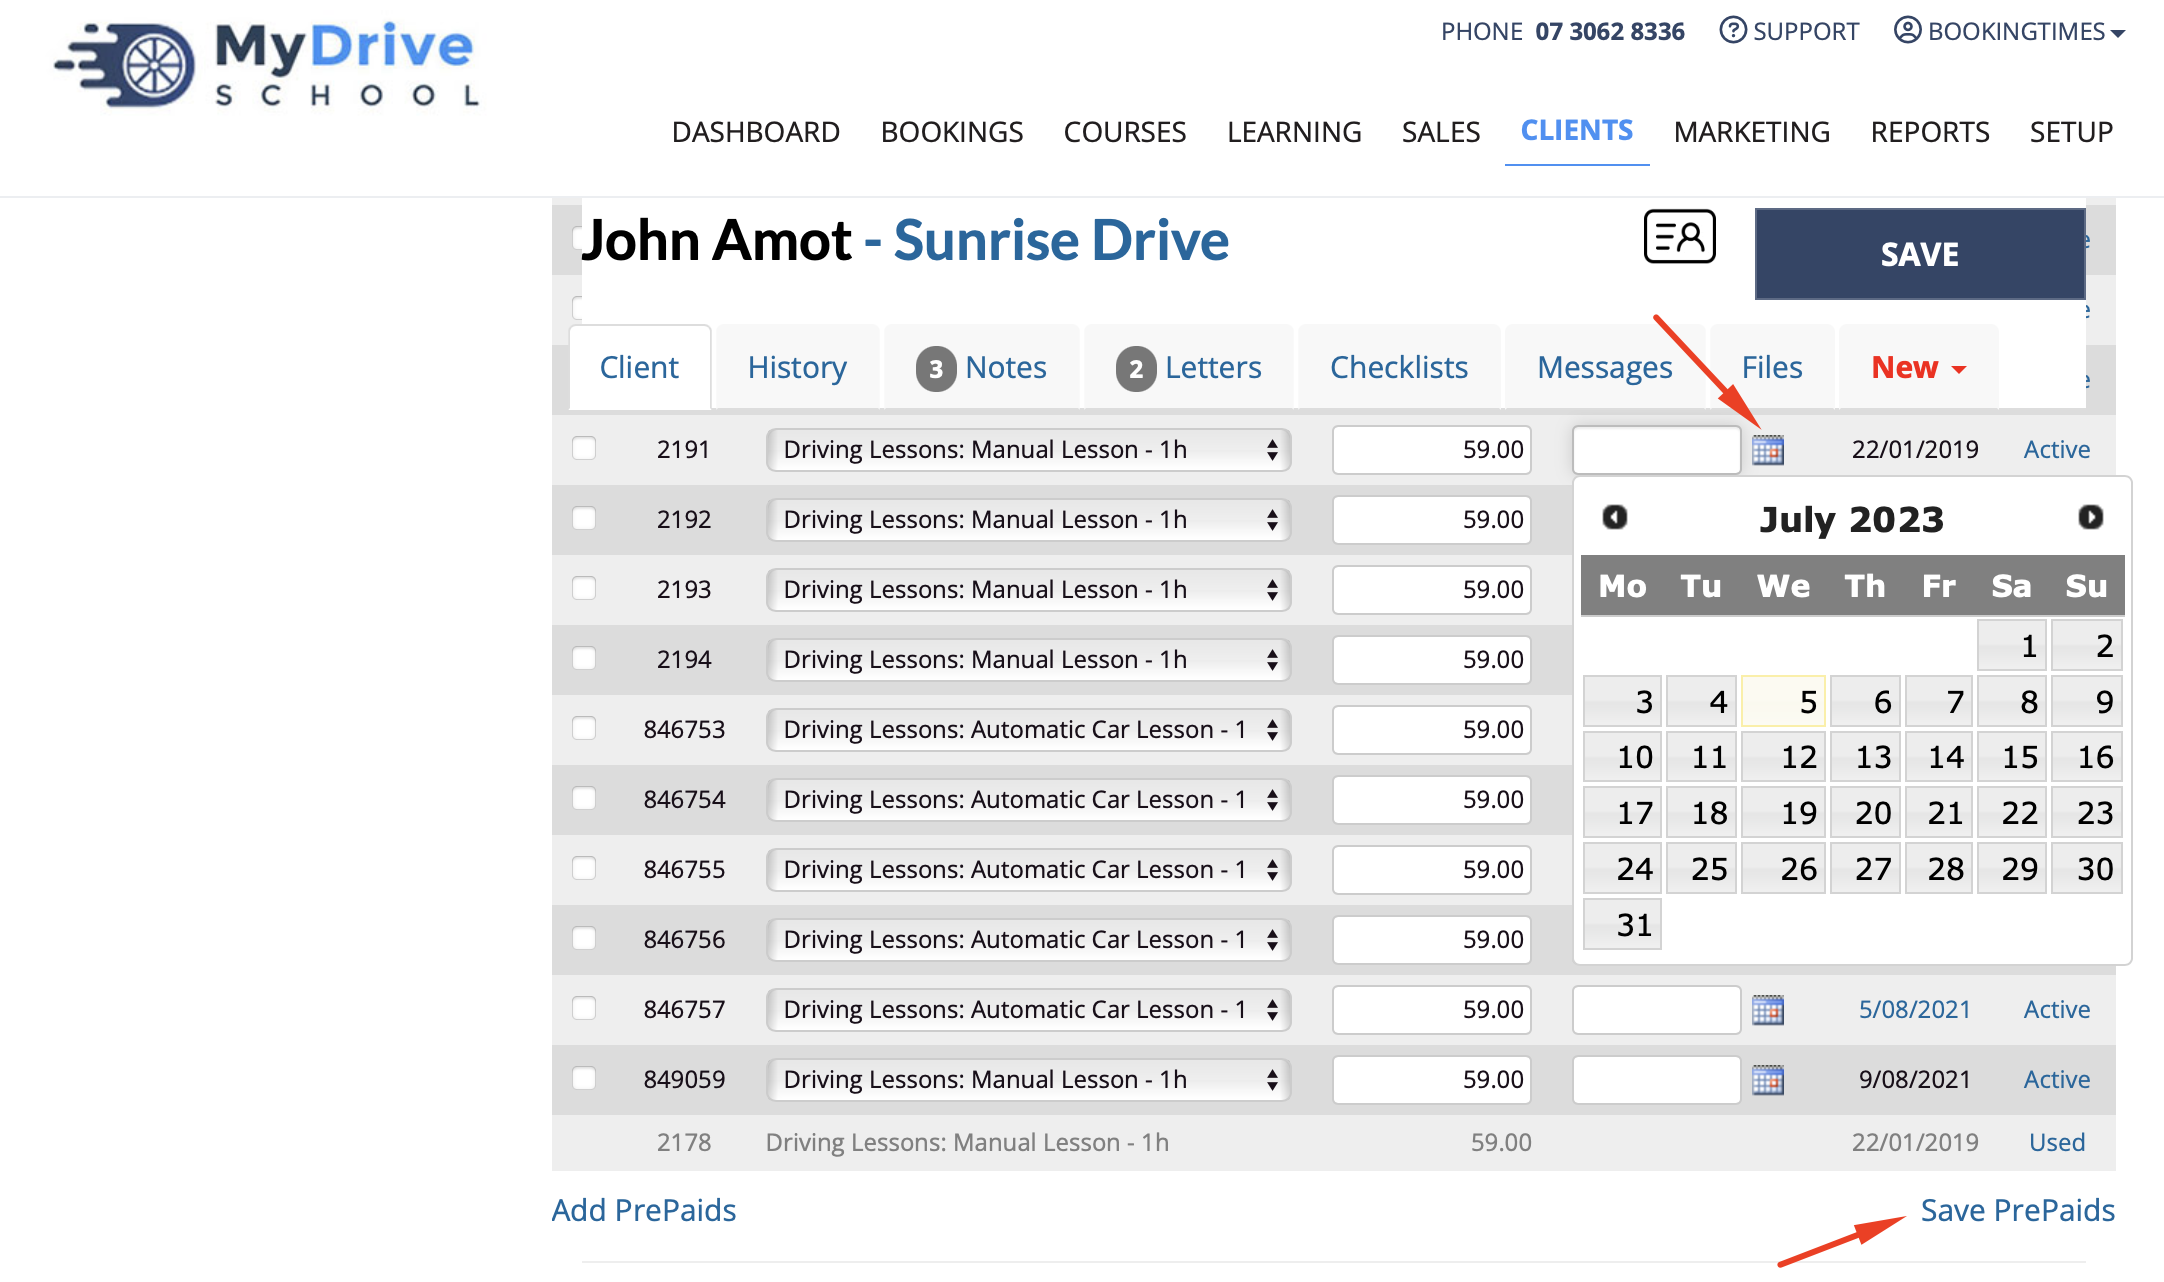Open the Reports menu

(1930, 132)
